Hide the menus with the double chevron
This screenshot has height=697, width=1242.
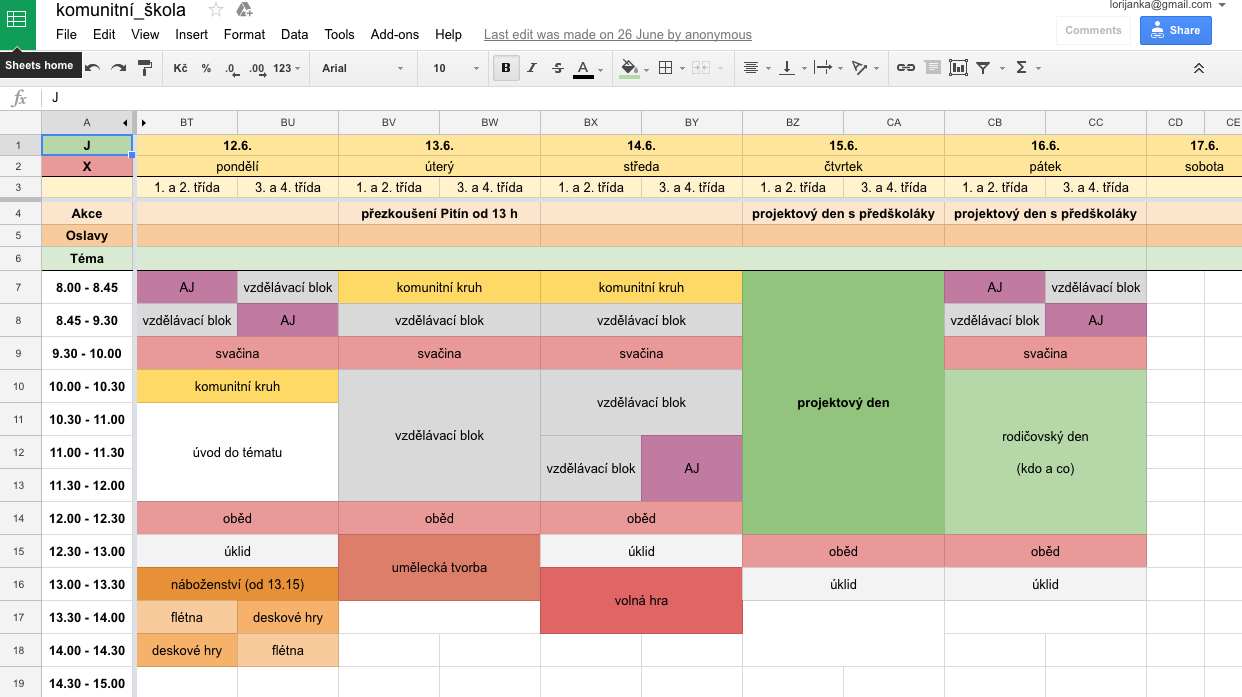click(x=1198, y=68)
